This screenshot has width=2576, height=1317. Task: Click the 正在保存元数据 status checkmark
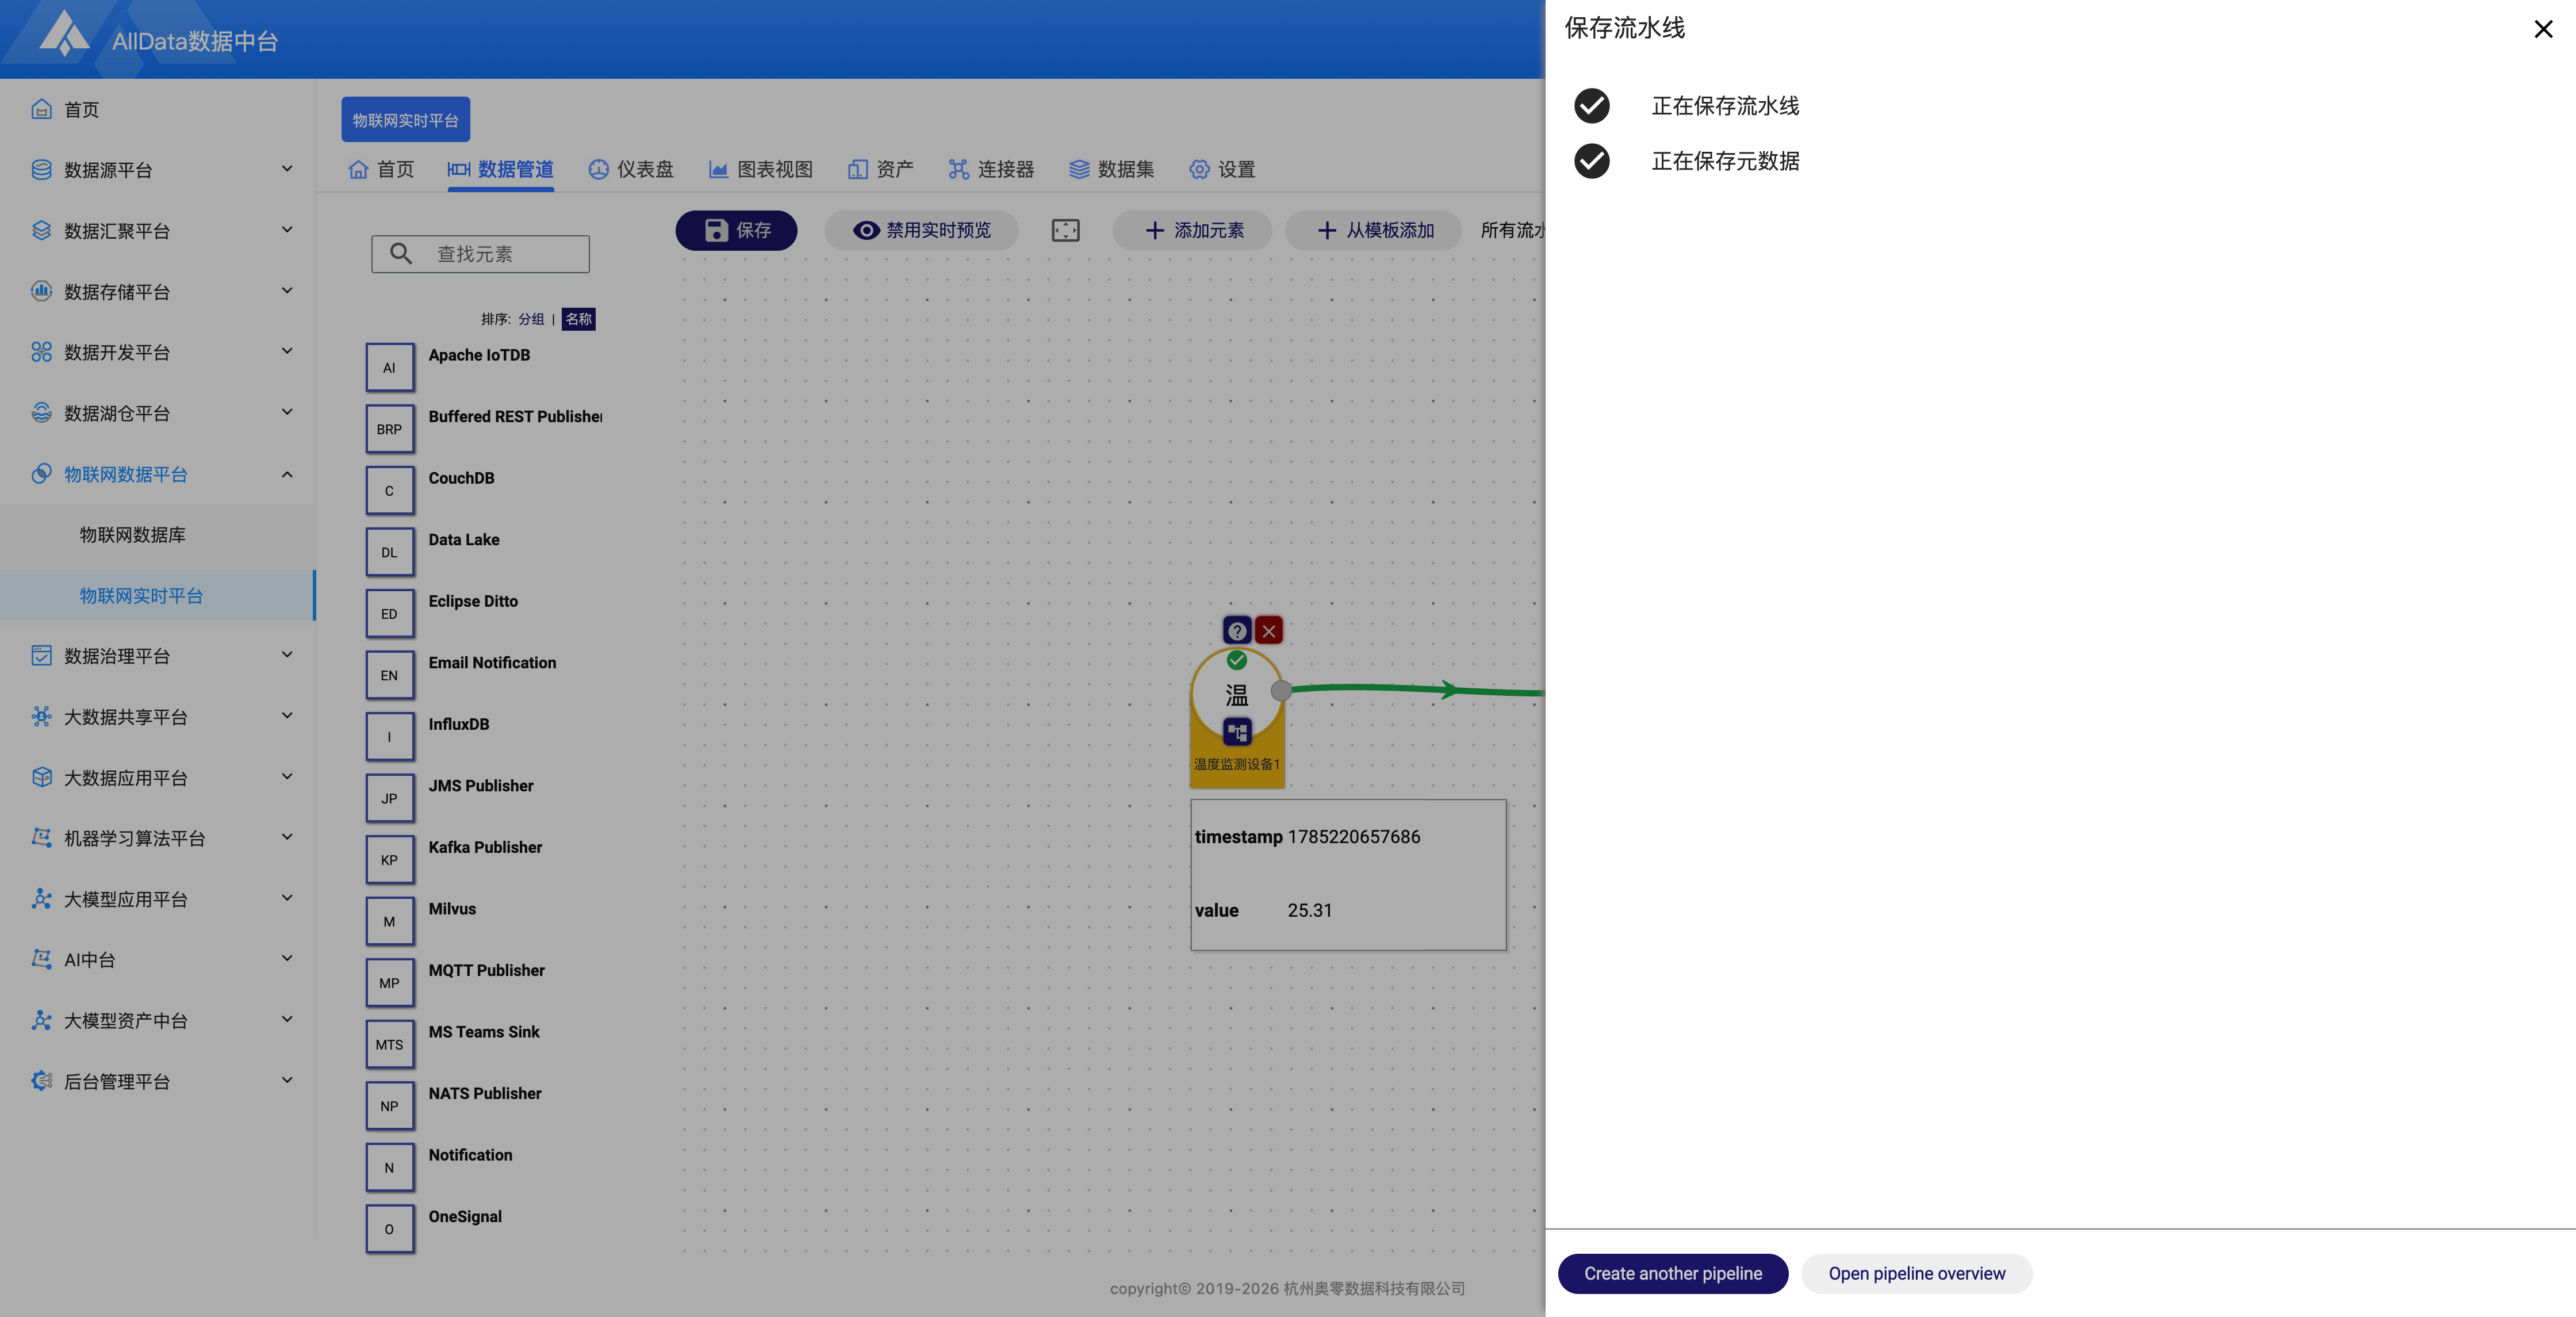(x=1592, y=161)
